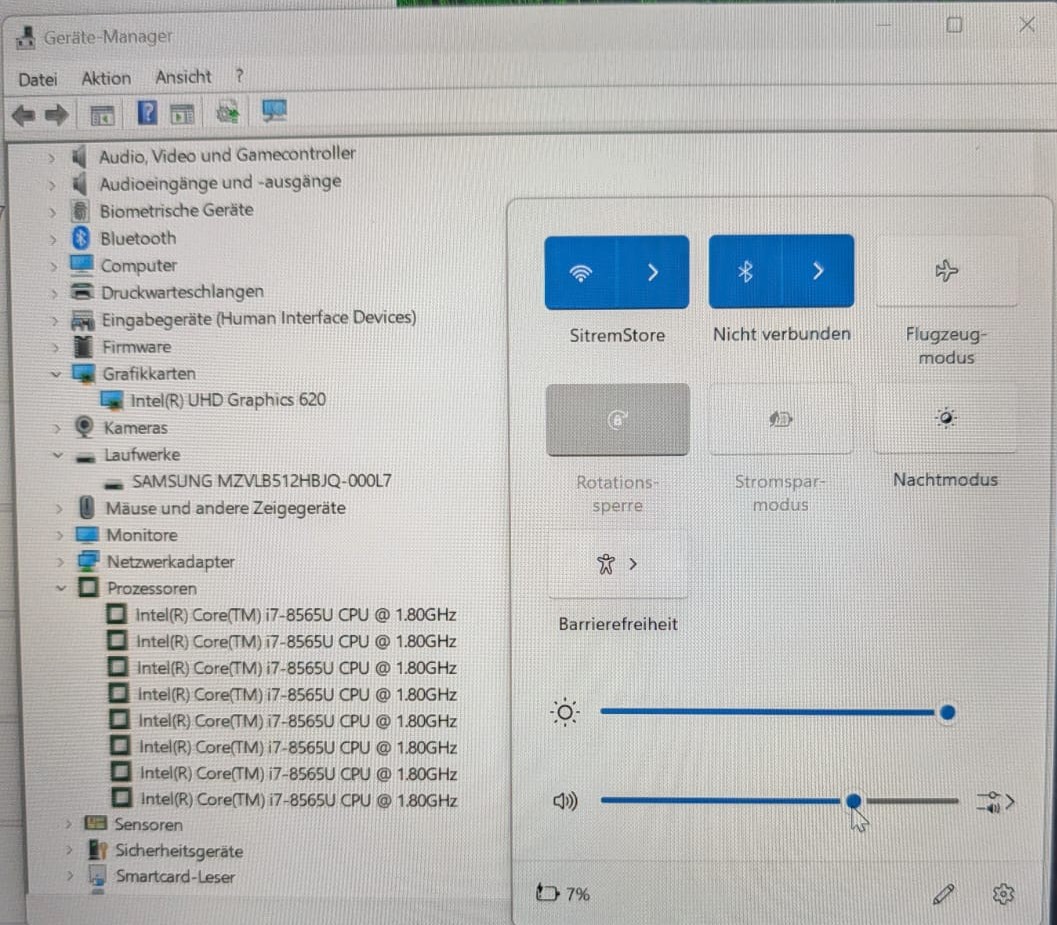Screen dimensions: 1057x925
Task: Click the battery 7% indicator
Action: (563, 893)
